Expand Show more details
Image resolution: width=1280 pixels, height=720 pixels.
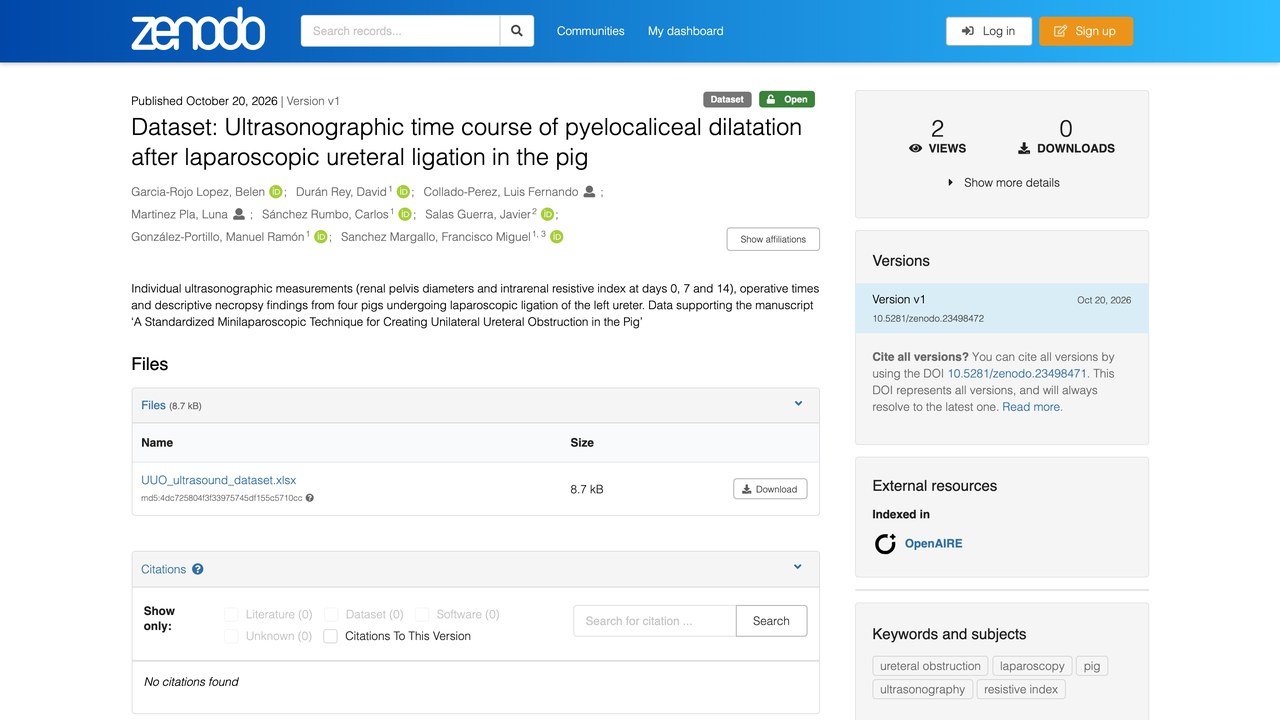tap(1003, 183)
